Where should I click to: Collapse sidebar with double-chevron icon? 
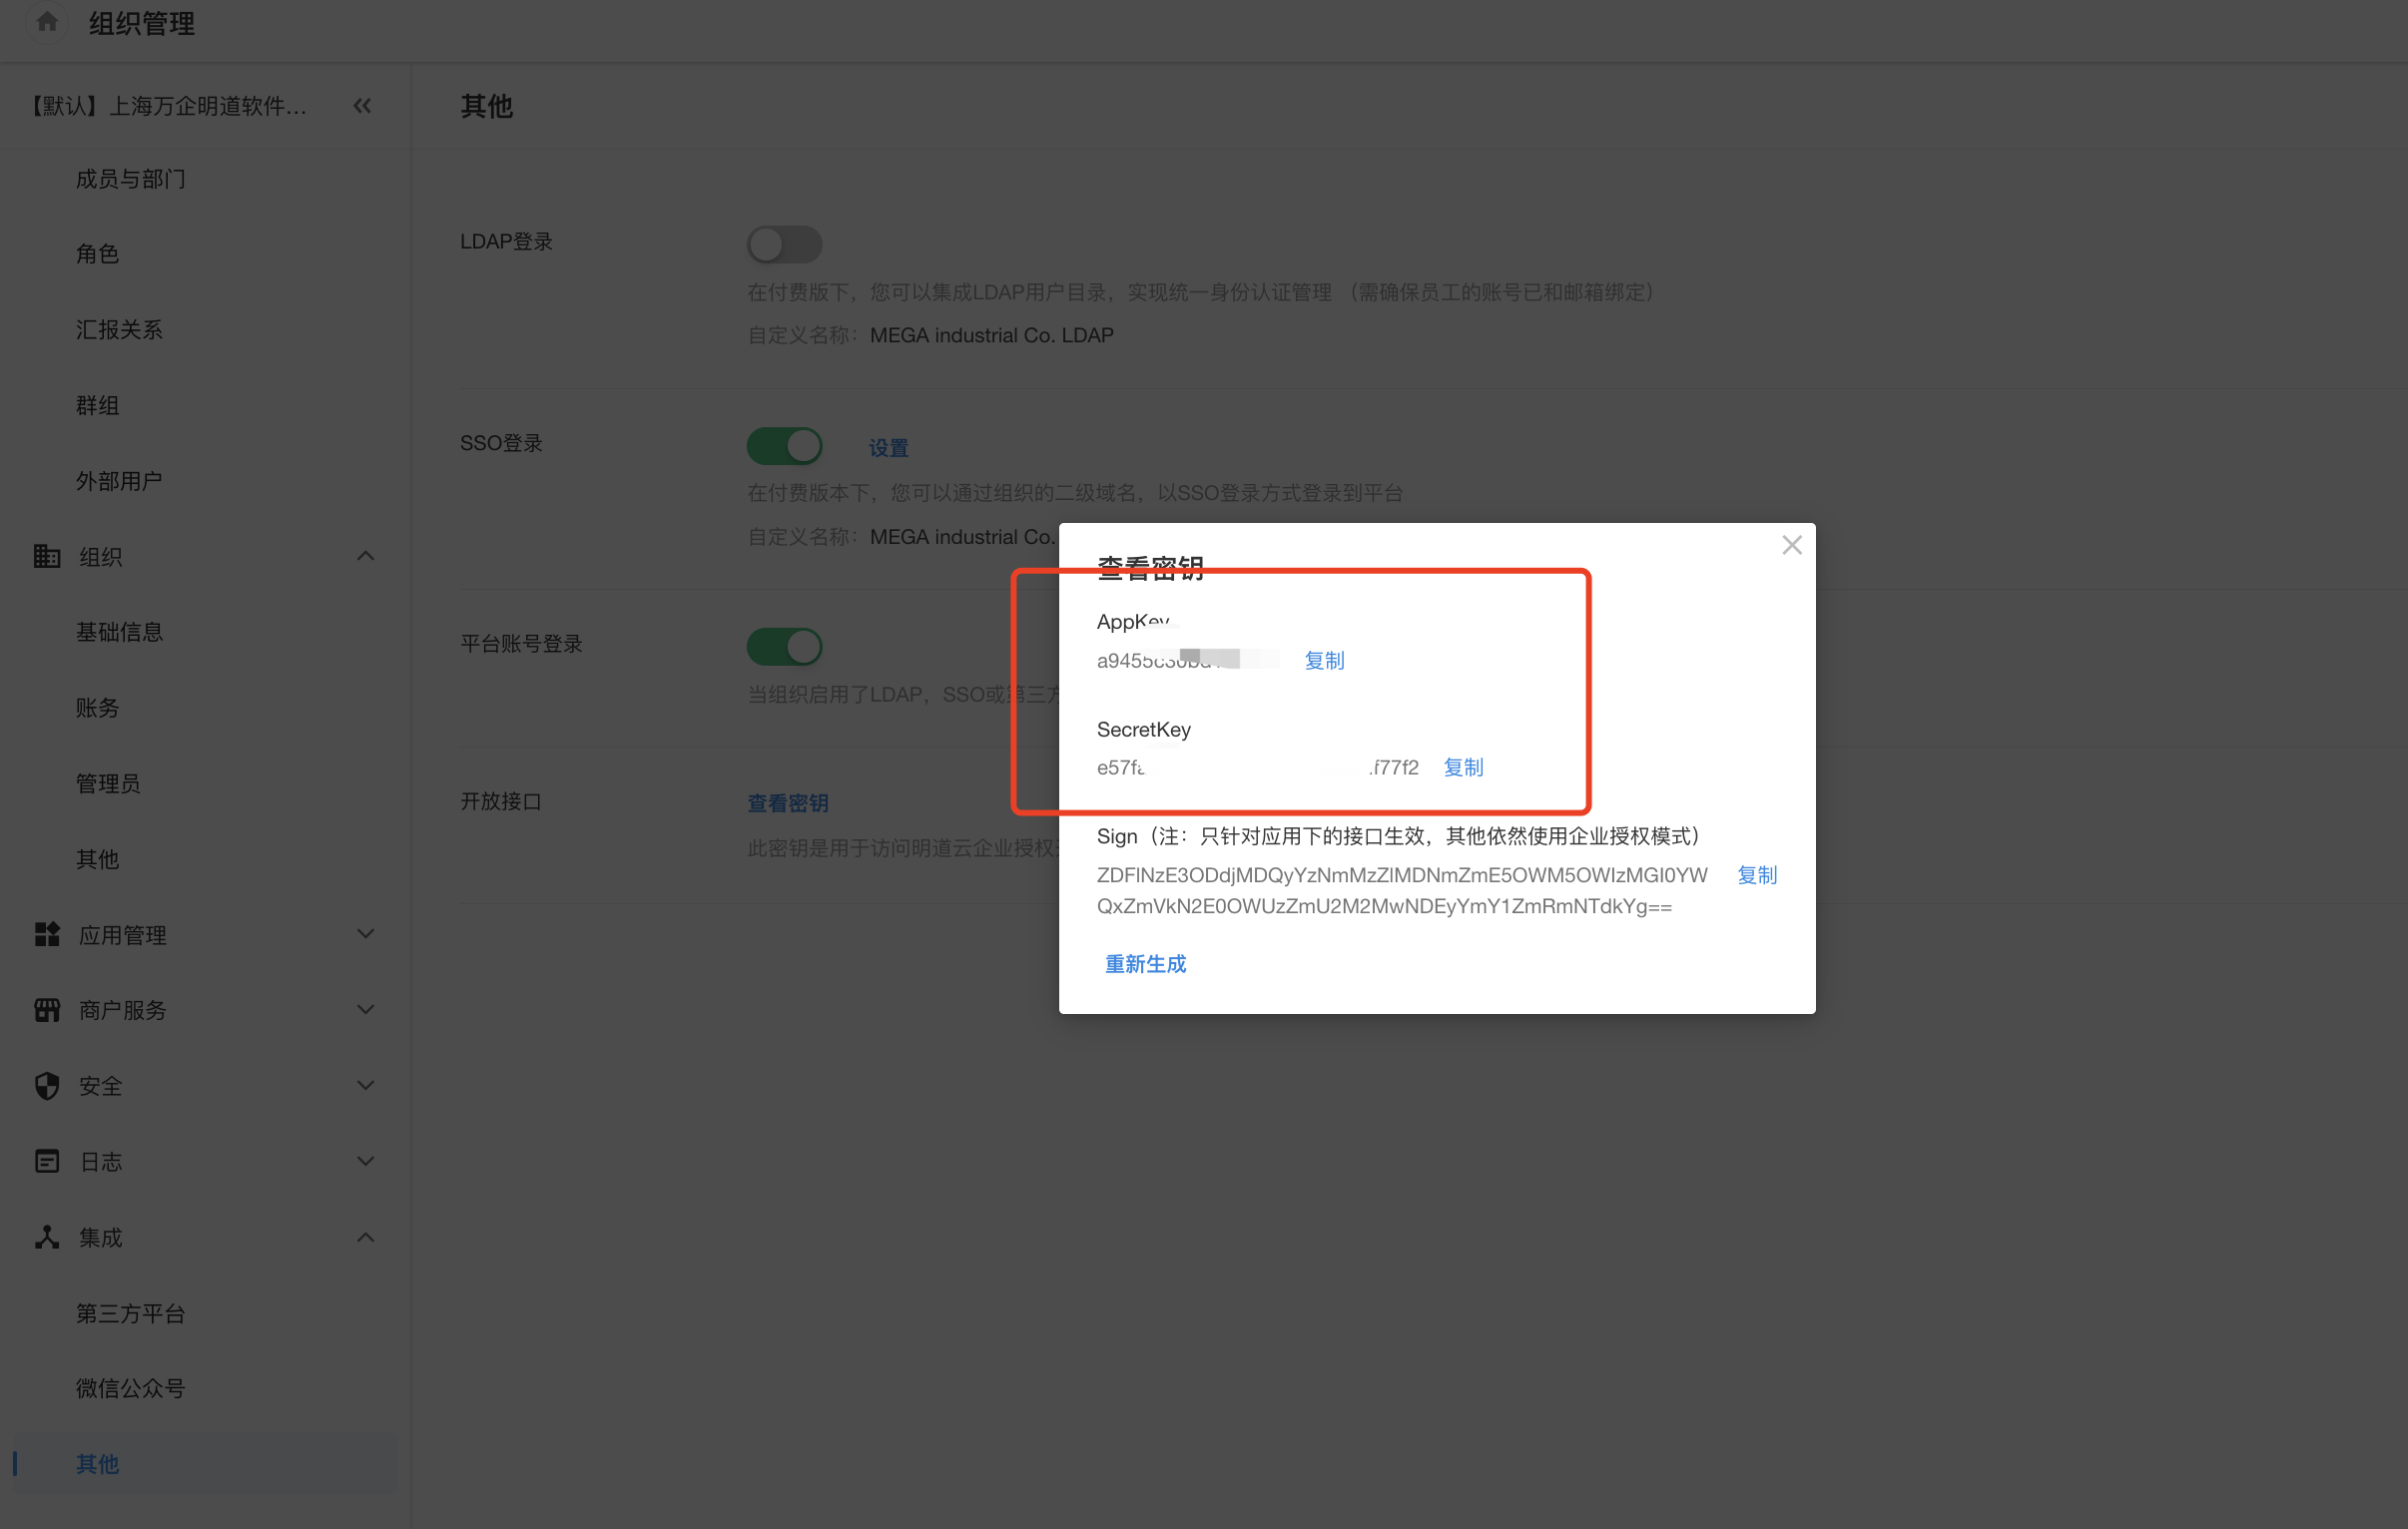[362, 106]
